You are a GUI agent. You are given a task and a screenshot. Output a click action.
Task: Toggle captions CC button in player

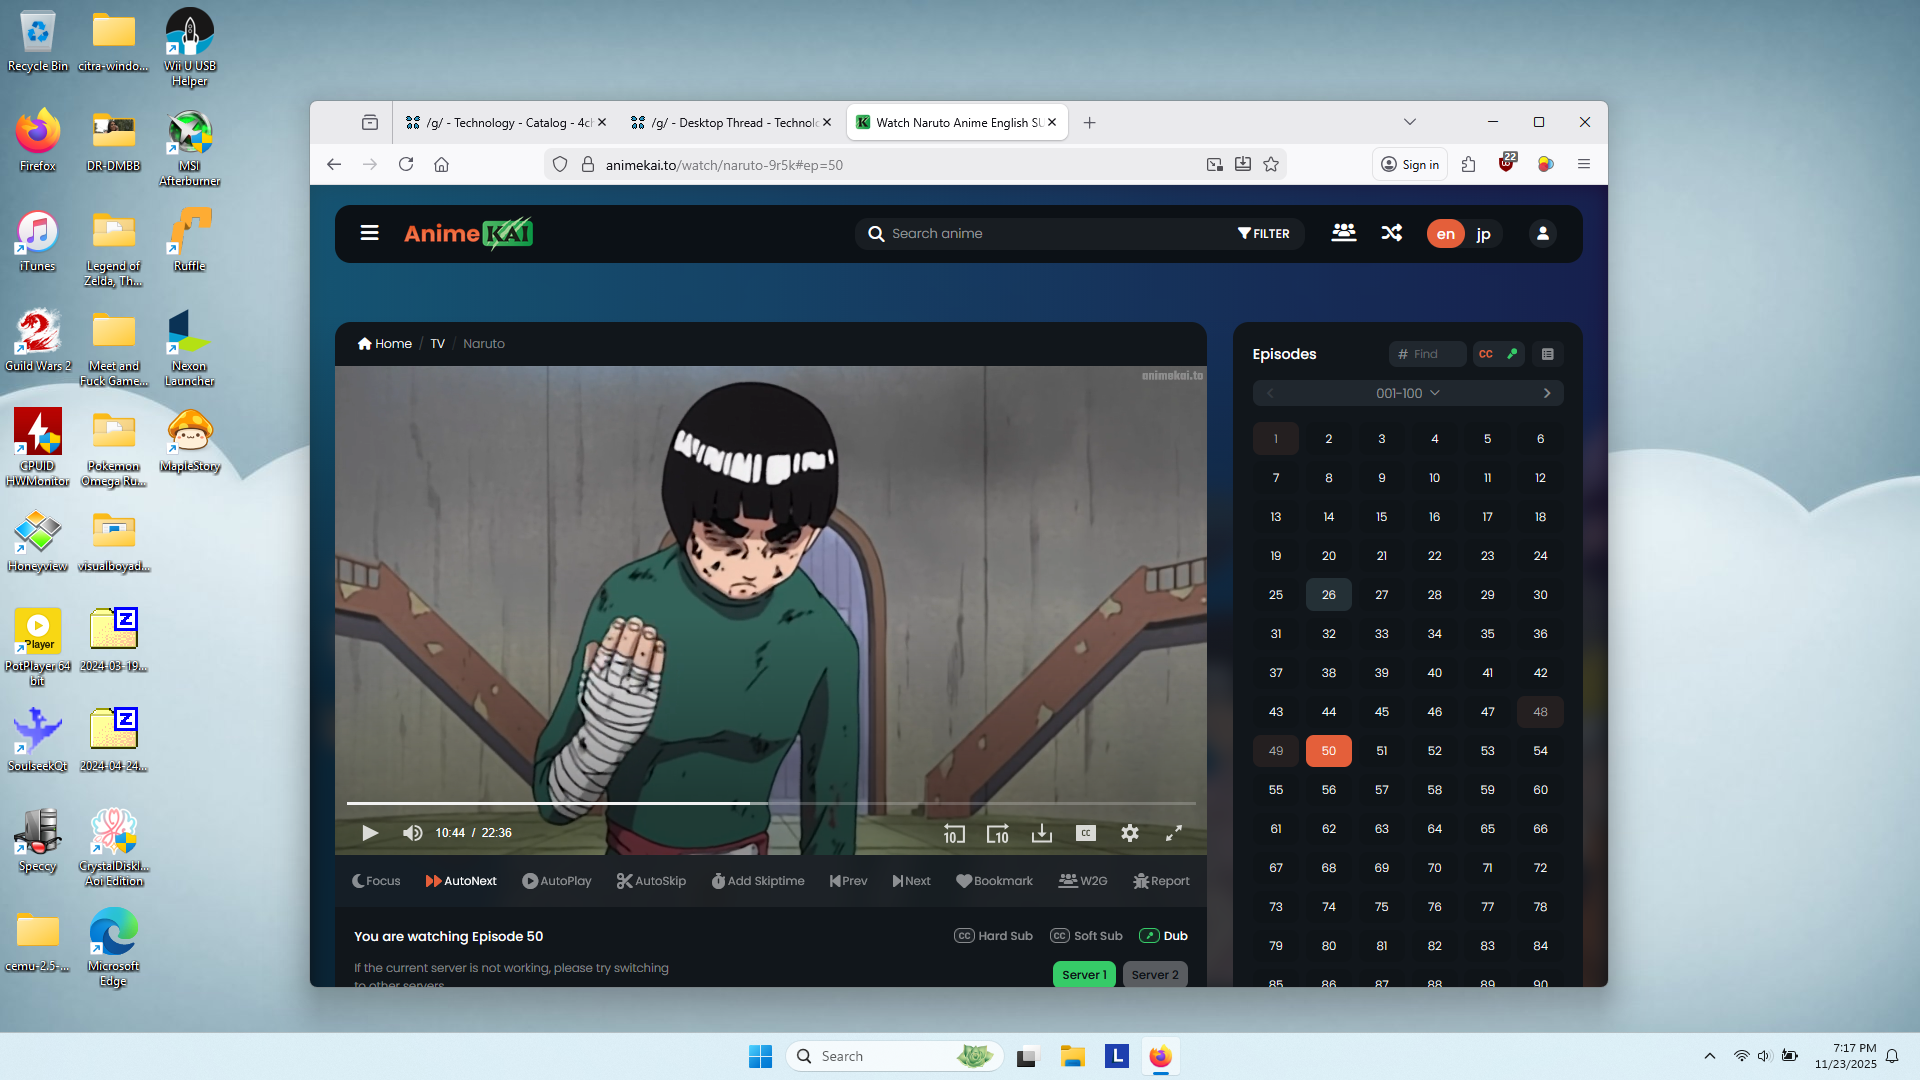(1086, 833)
